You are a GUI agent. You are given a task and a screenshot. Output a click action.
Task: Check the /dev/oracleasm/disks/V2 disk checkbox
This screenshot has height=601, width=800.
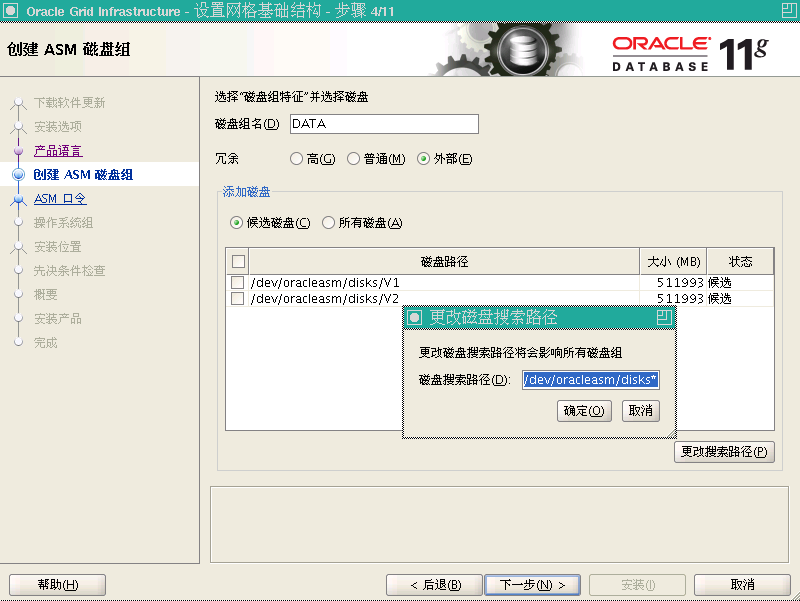pyautogui.click(x=237, y=299)
